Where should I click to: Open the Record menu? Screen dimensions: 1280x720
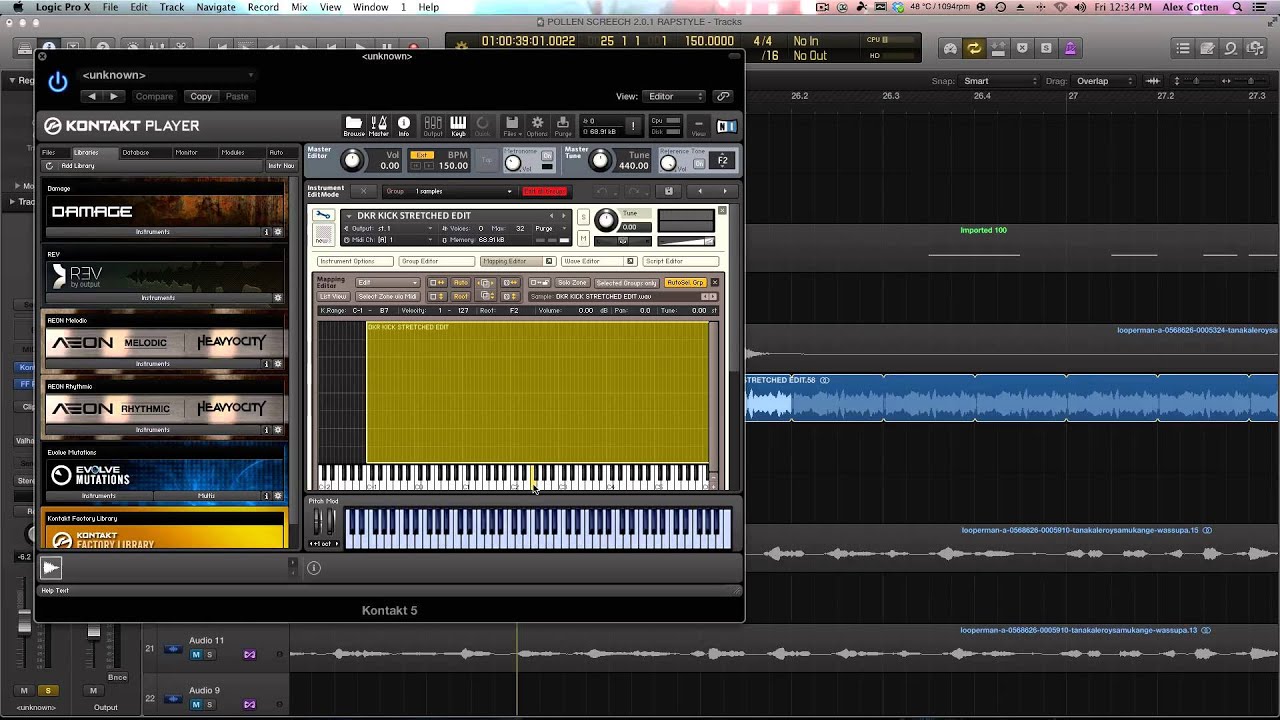[263, 7]
